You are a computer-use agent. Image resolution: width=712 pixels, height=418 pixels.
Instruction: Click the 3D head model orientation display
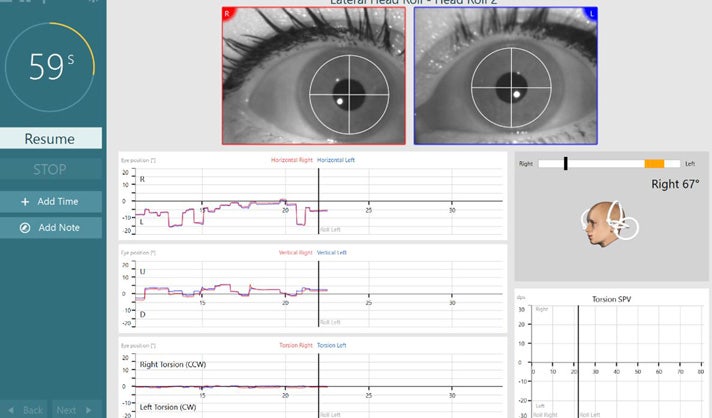pos(610,224)
